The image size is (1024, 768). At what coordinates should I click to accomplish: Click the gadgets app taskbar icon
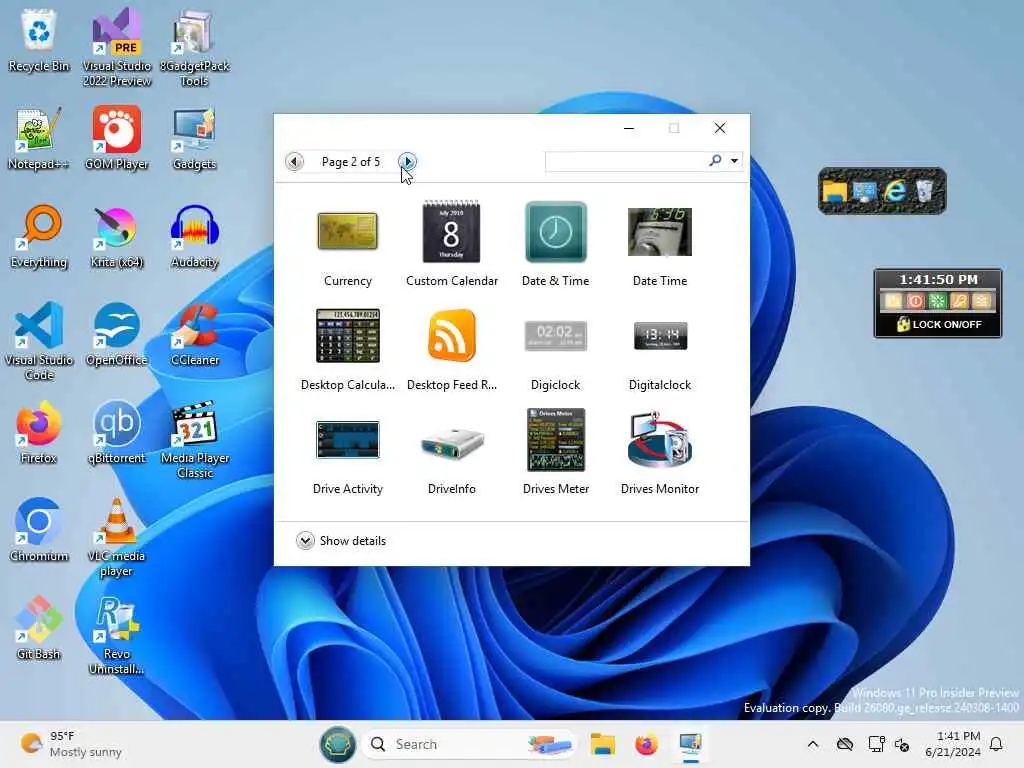point(690,744)
